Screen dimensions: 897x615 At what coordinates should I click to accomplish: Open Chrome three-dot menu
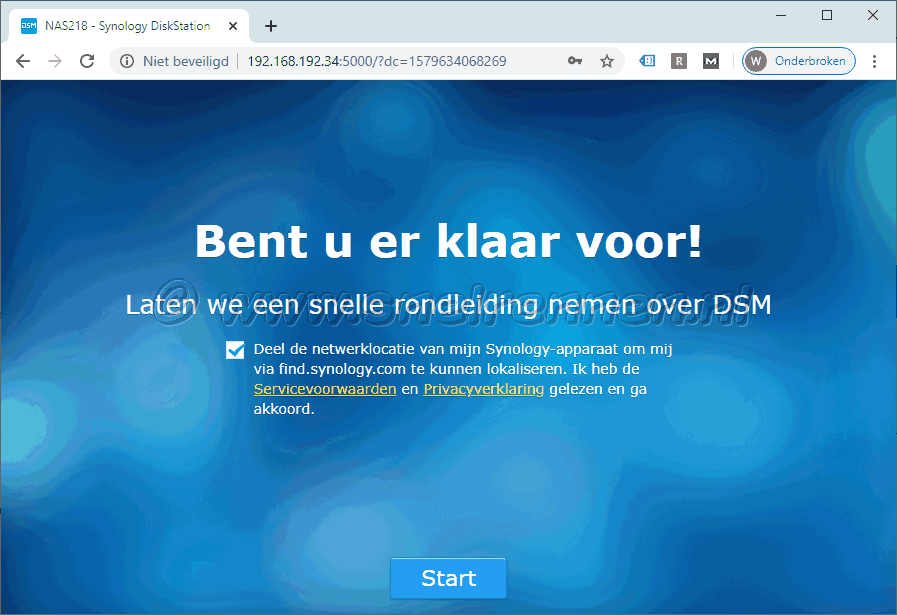click(874, 61)
